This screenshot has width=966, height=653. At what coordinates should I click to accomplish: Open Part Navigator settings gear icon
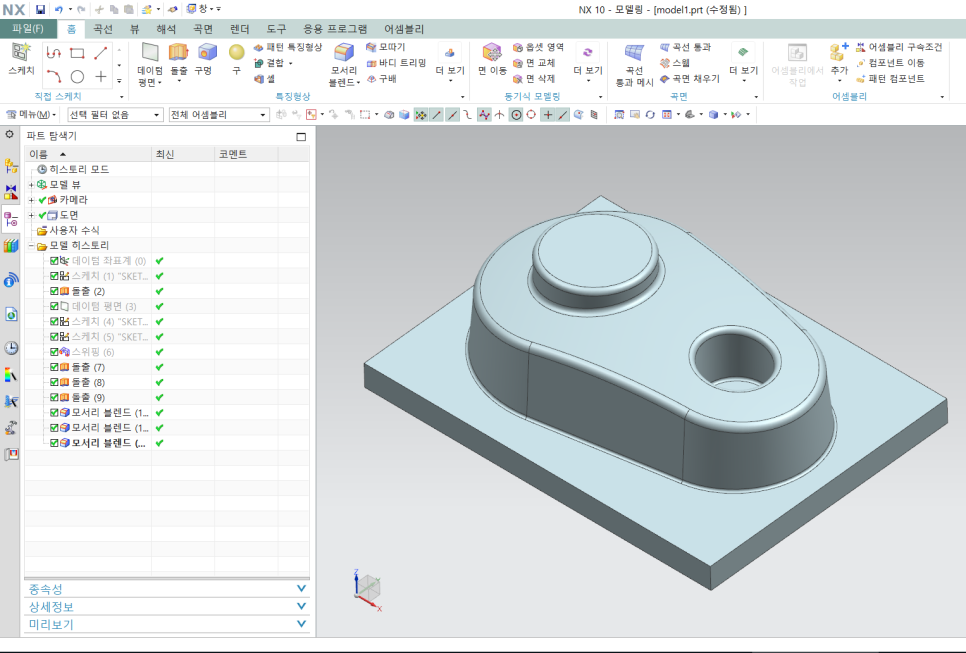coord(9,134)
